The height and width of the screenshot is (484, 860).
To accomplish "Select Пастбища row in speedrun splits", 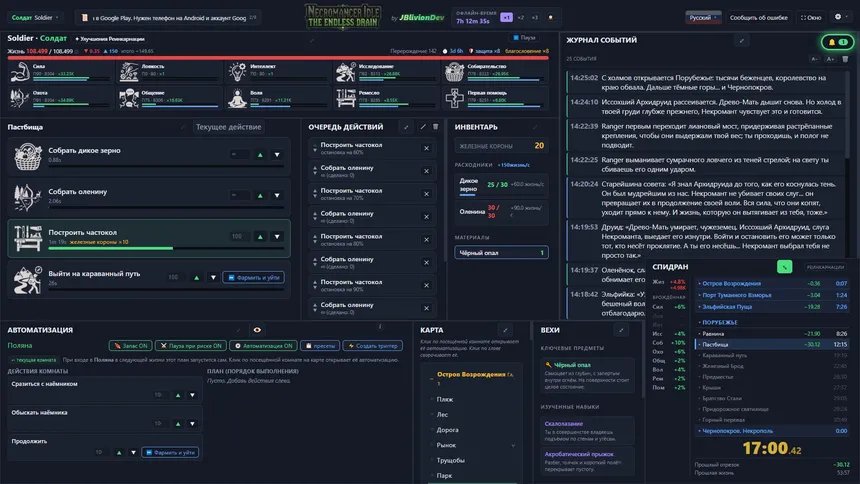I will tap(772, 345).
